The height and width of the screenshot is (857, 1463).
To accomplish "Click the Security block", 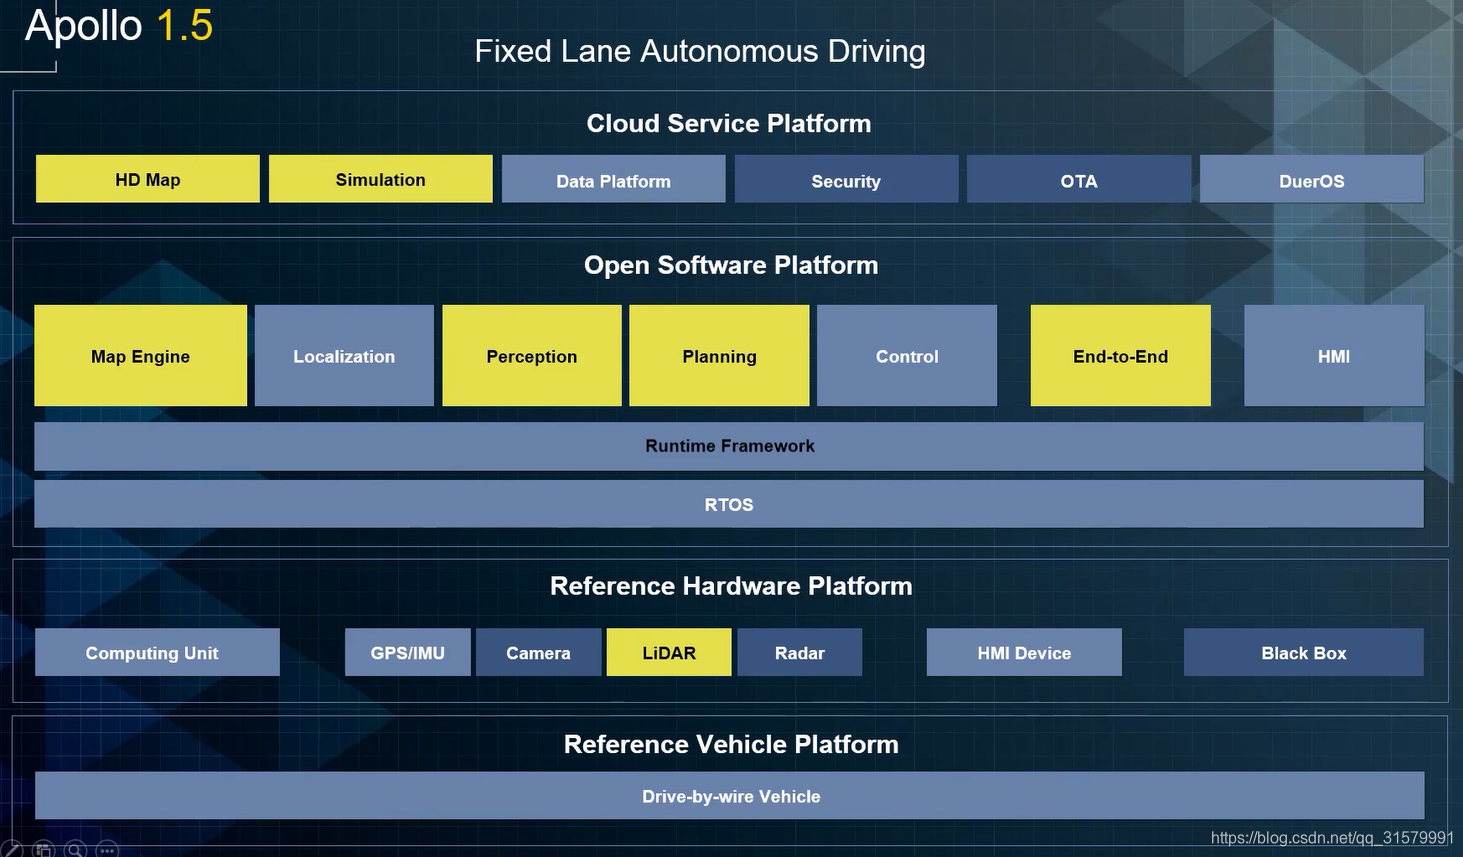I will [846, 179].
